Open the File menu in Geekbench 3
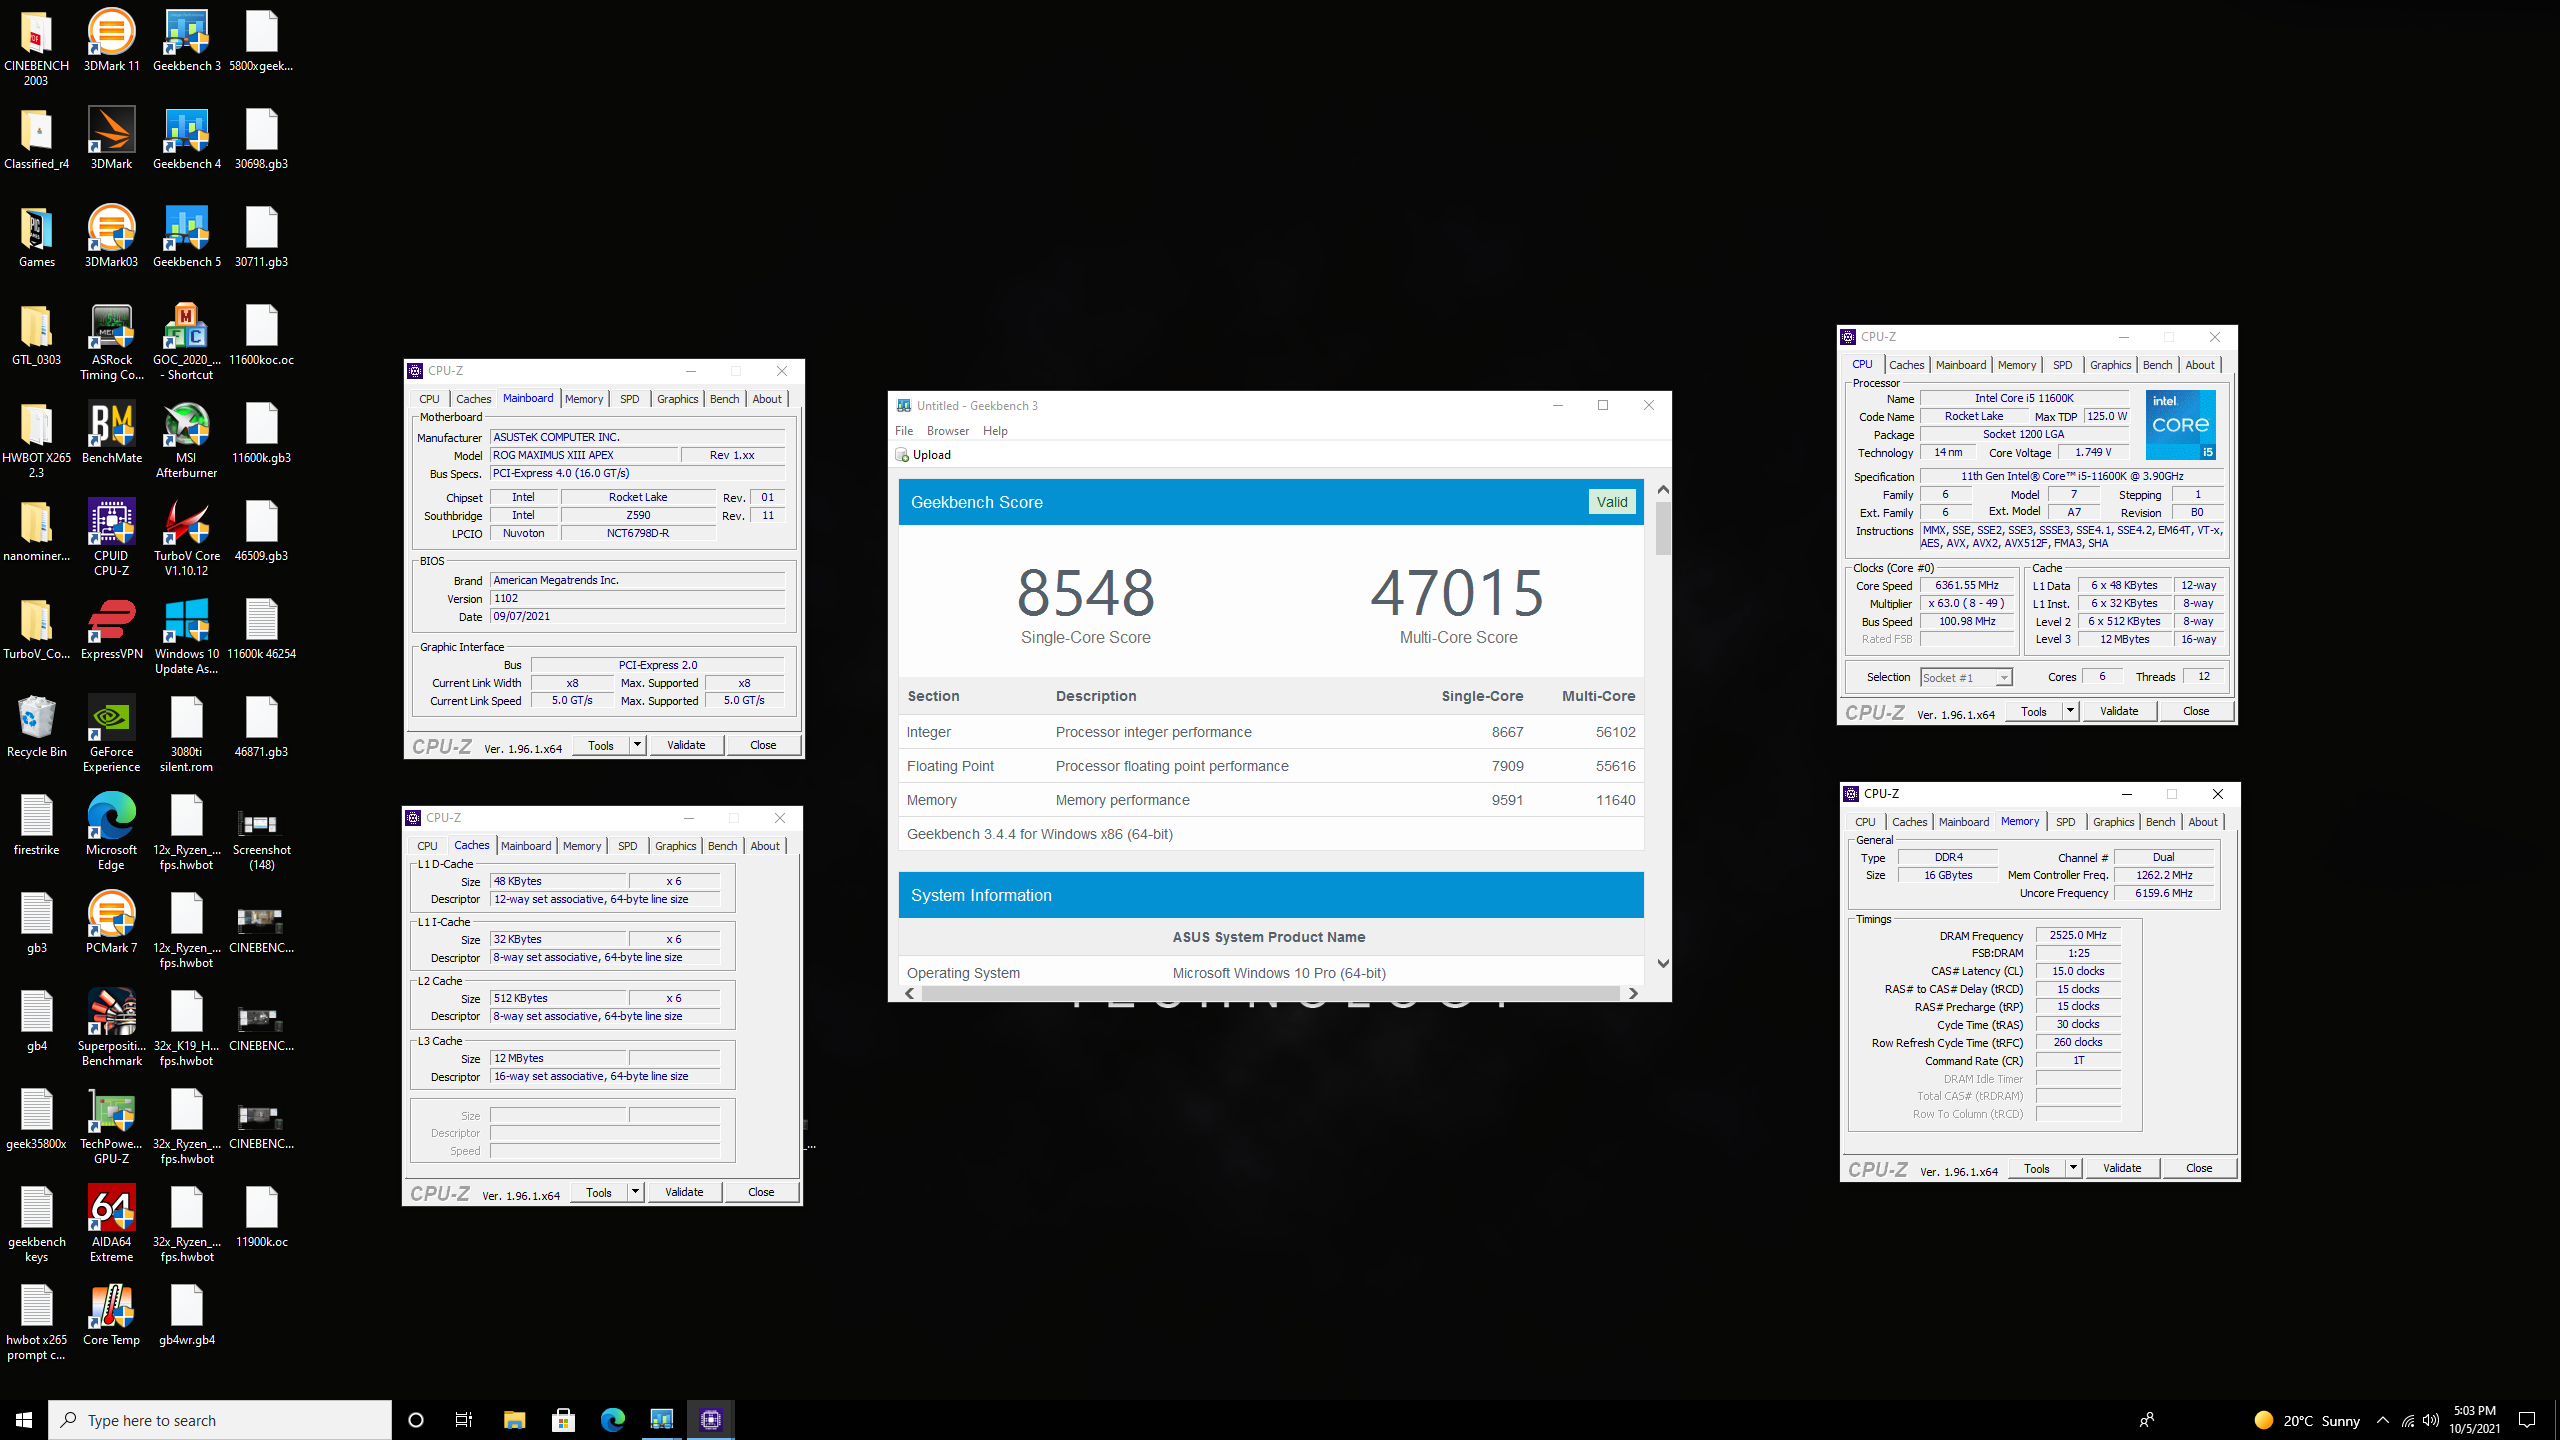Image resolution: width=2560 pixels, height=1440 pixels. [904, 431]
